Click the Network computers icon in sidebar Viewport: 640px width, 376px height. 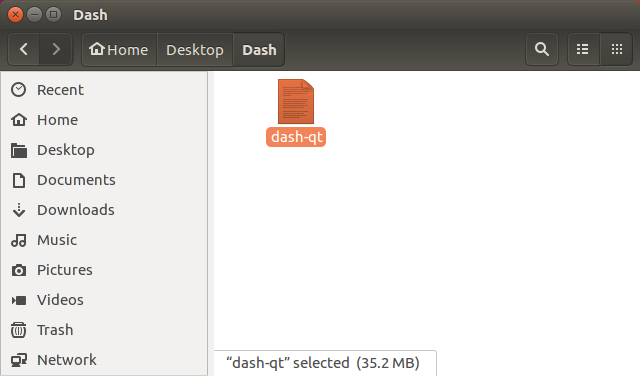tap(18, 360)
